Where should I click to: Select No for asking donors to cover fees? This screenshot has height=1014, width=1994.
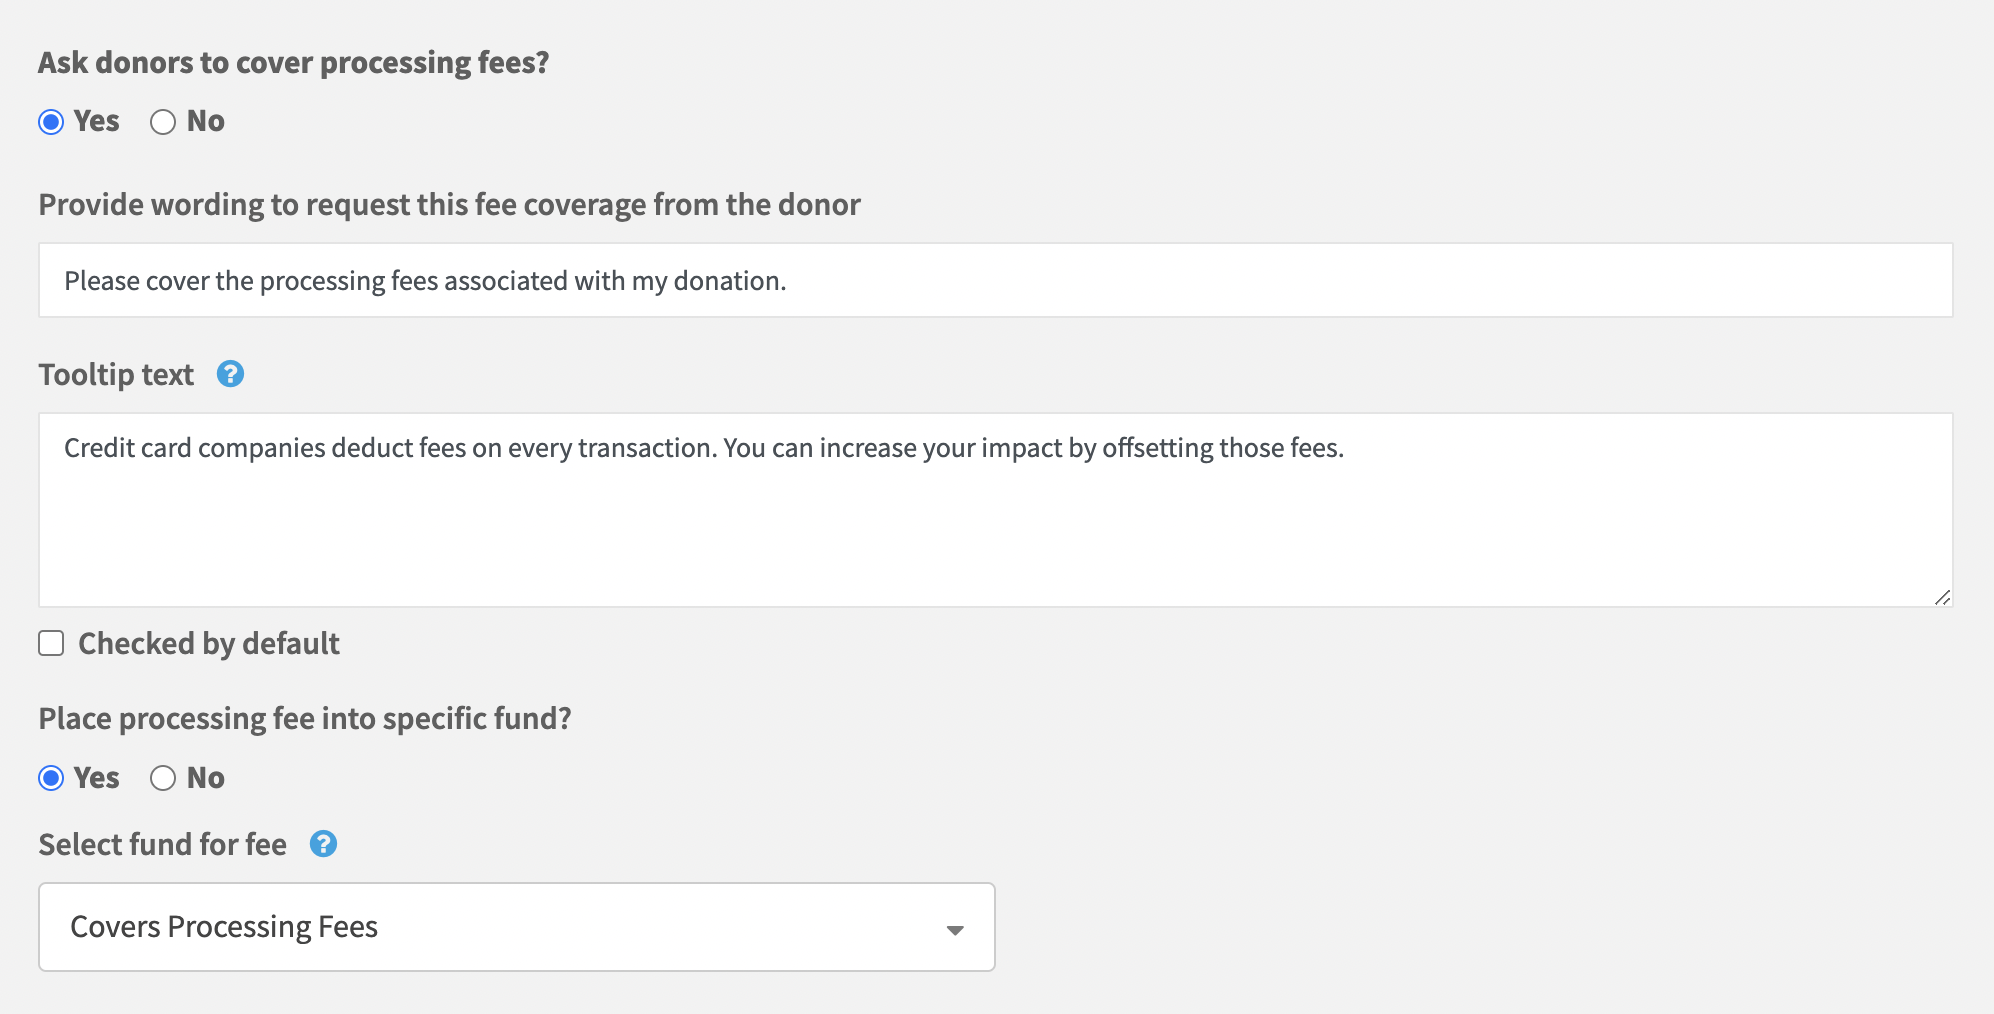click(163, 122)
